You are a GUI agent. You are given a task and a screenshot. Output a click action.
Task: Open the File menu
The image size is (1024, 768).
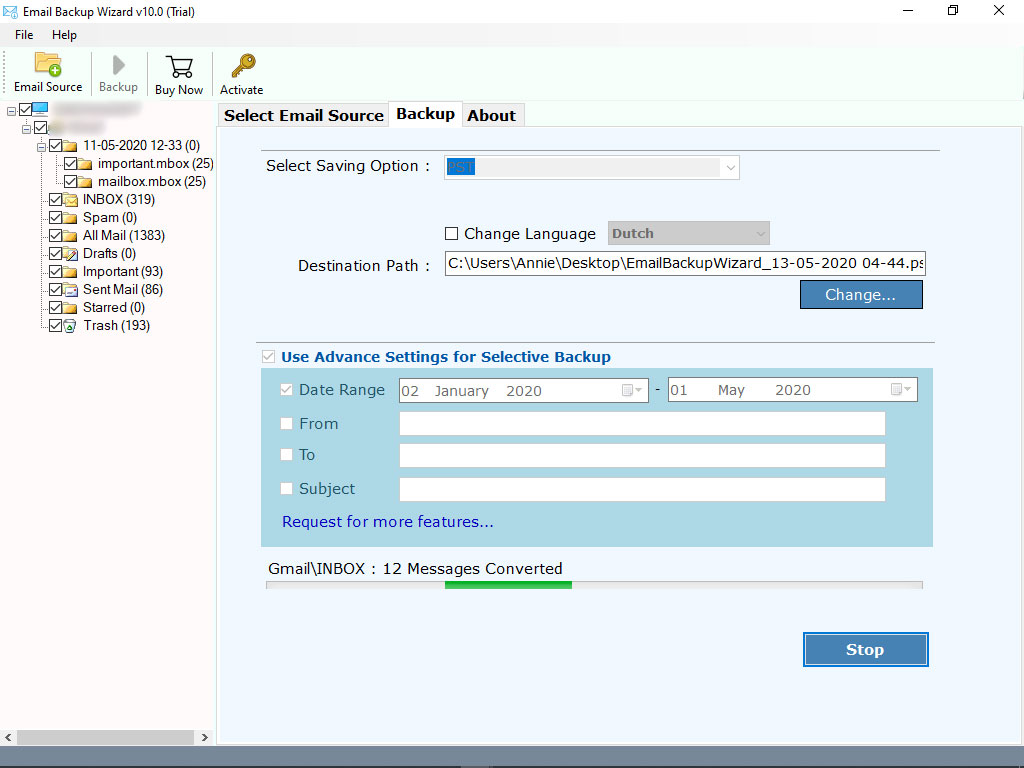23,34
